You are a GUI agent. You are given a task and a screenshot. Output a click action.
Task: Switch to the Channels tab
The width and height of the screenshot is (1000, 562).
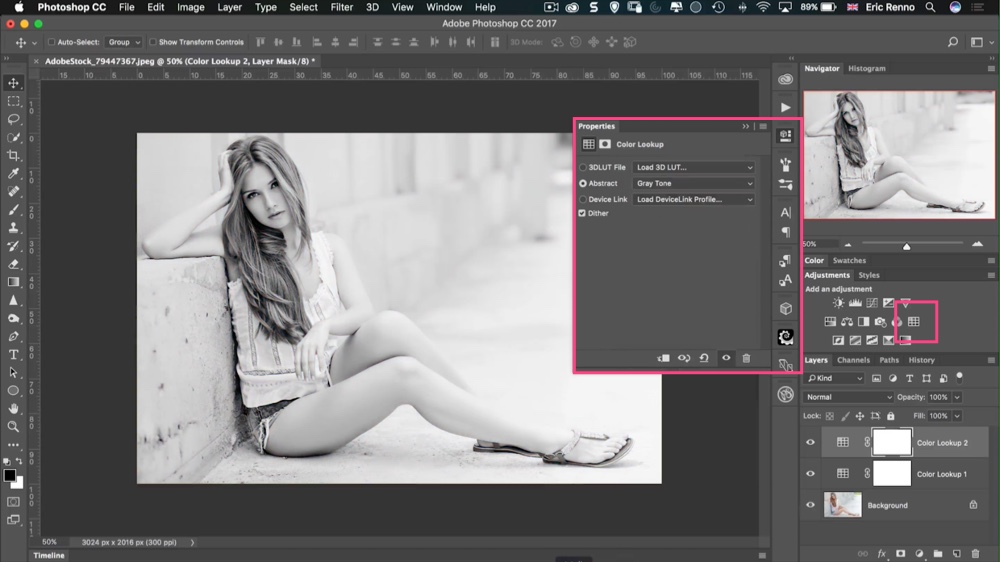pyautogui.click(x=853, y=360)
